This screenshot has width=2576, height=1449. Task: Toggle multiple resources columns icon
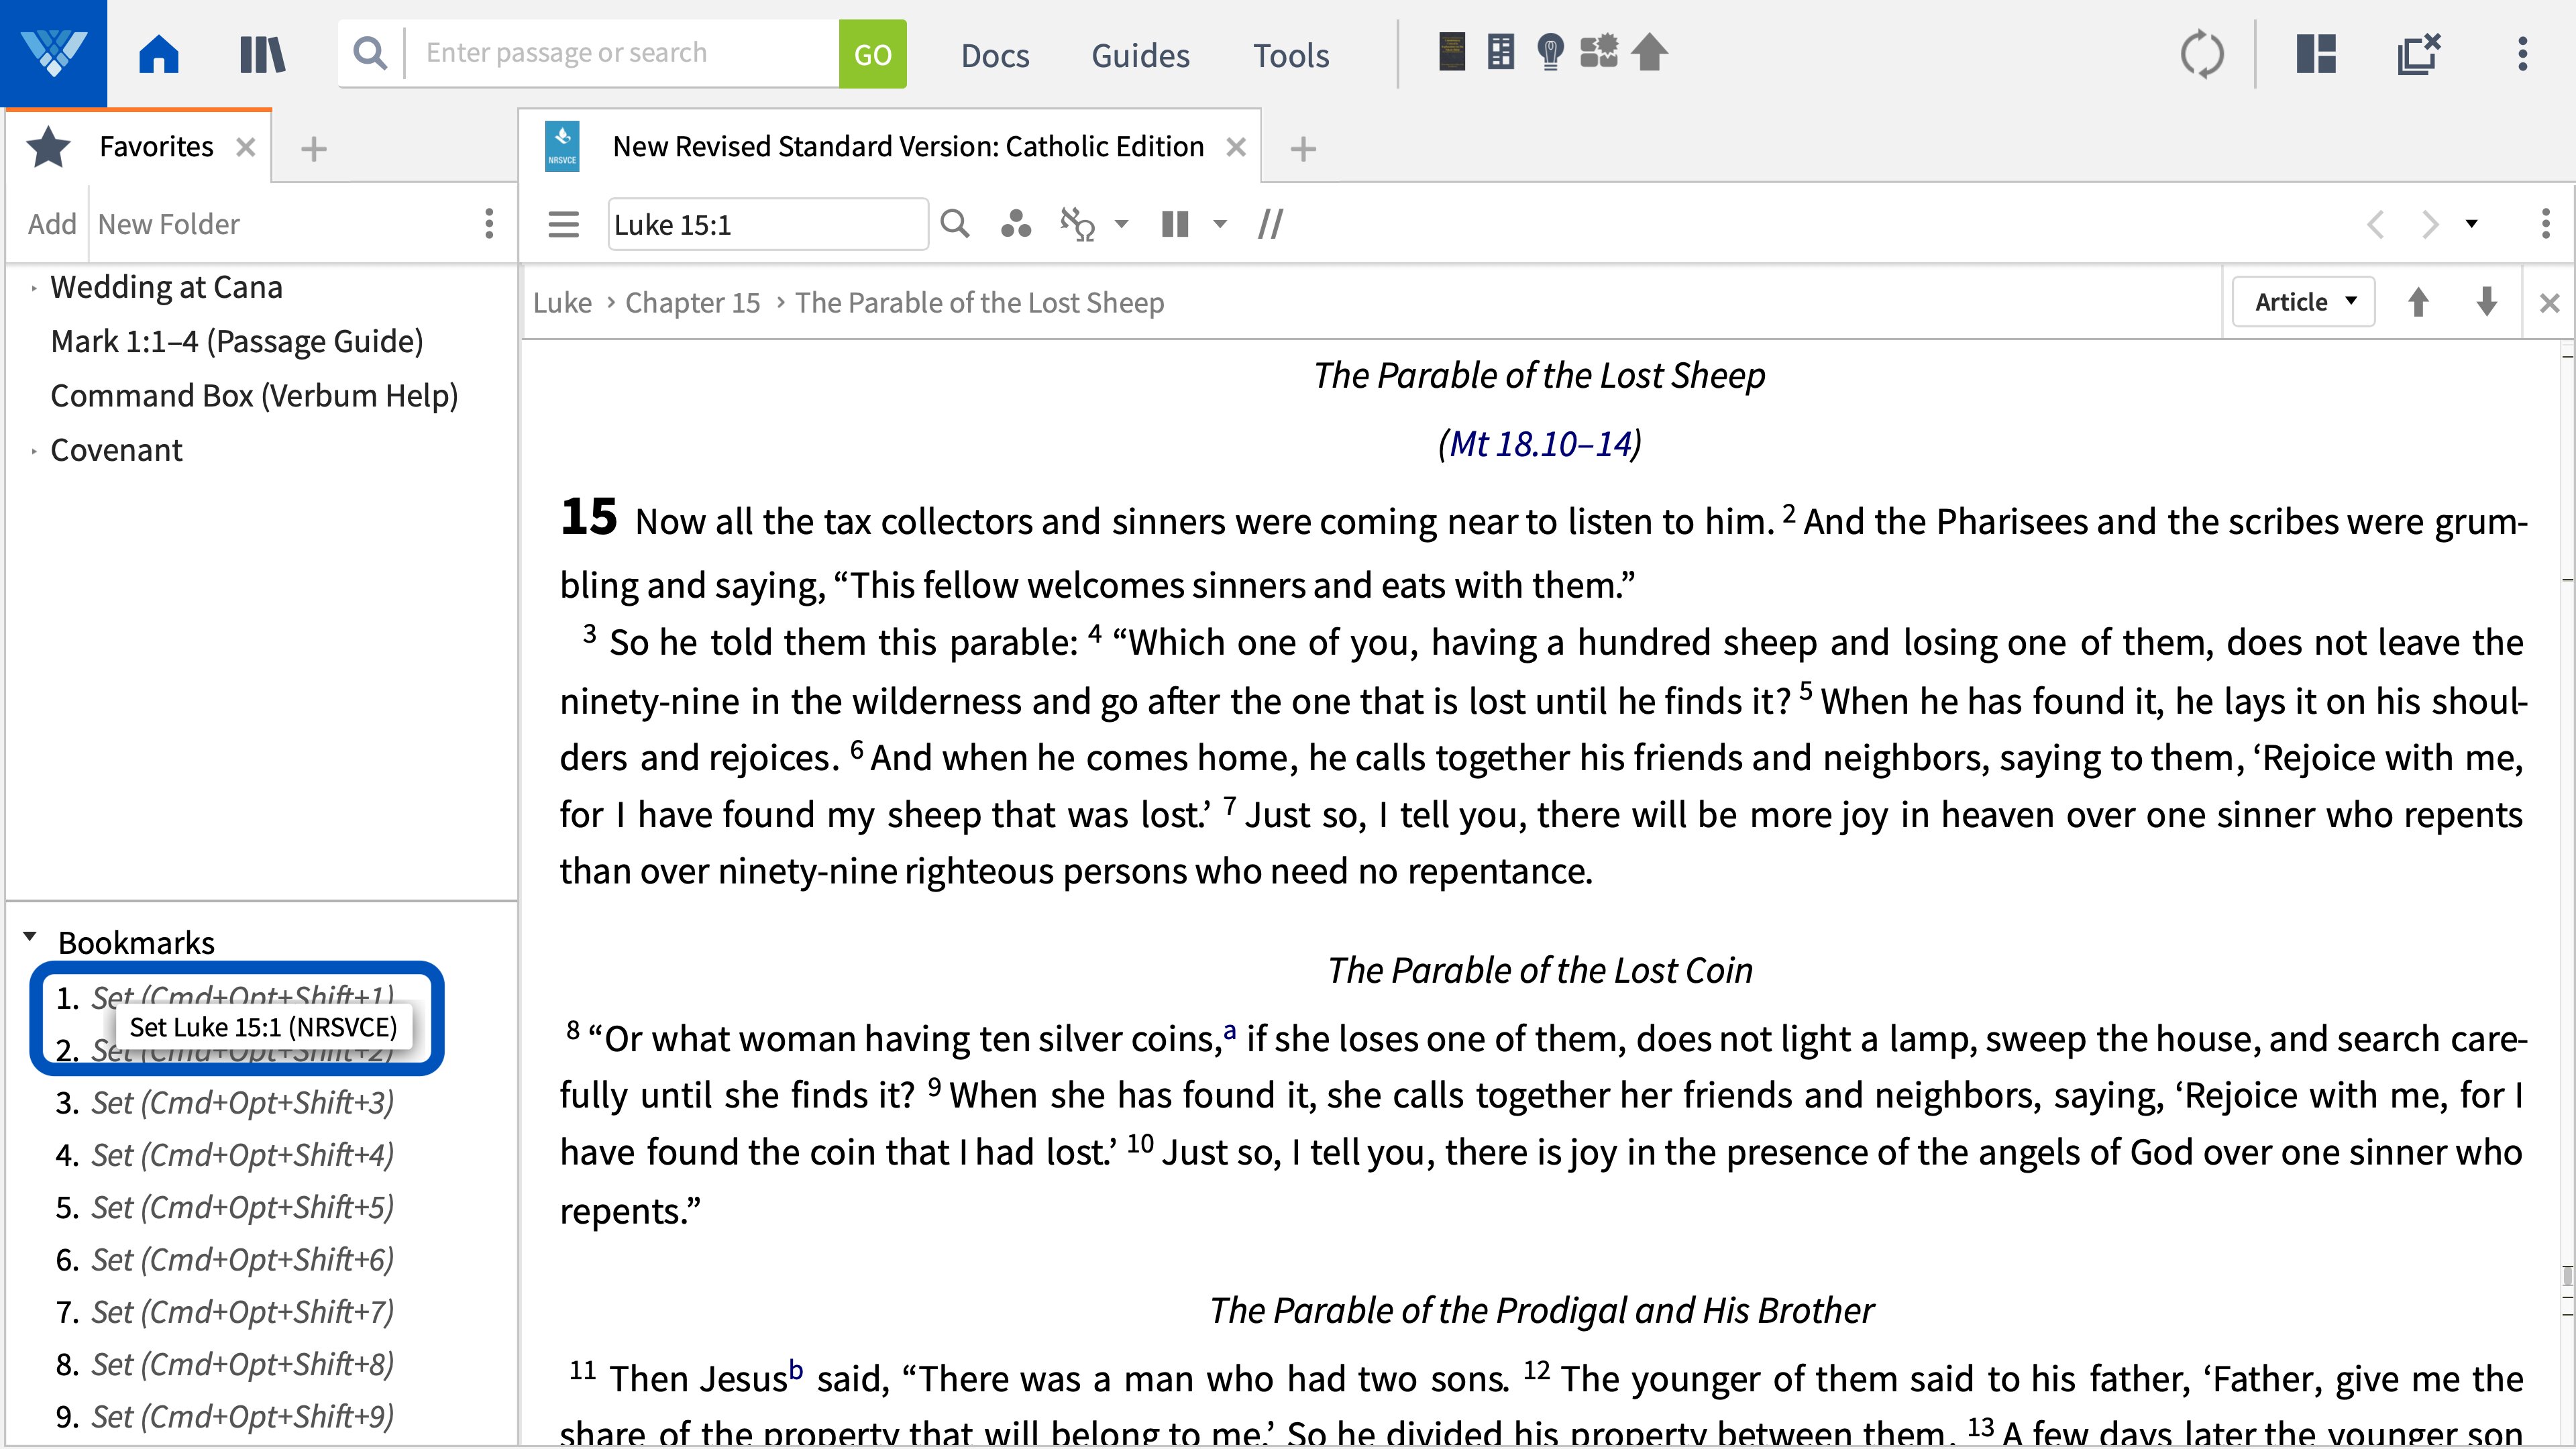[1175, 224]
